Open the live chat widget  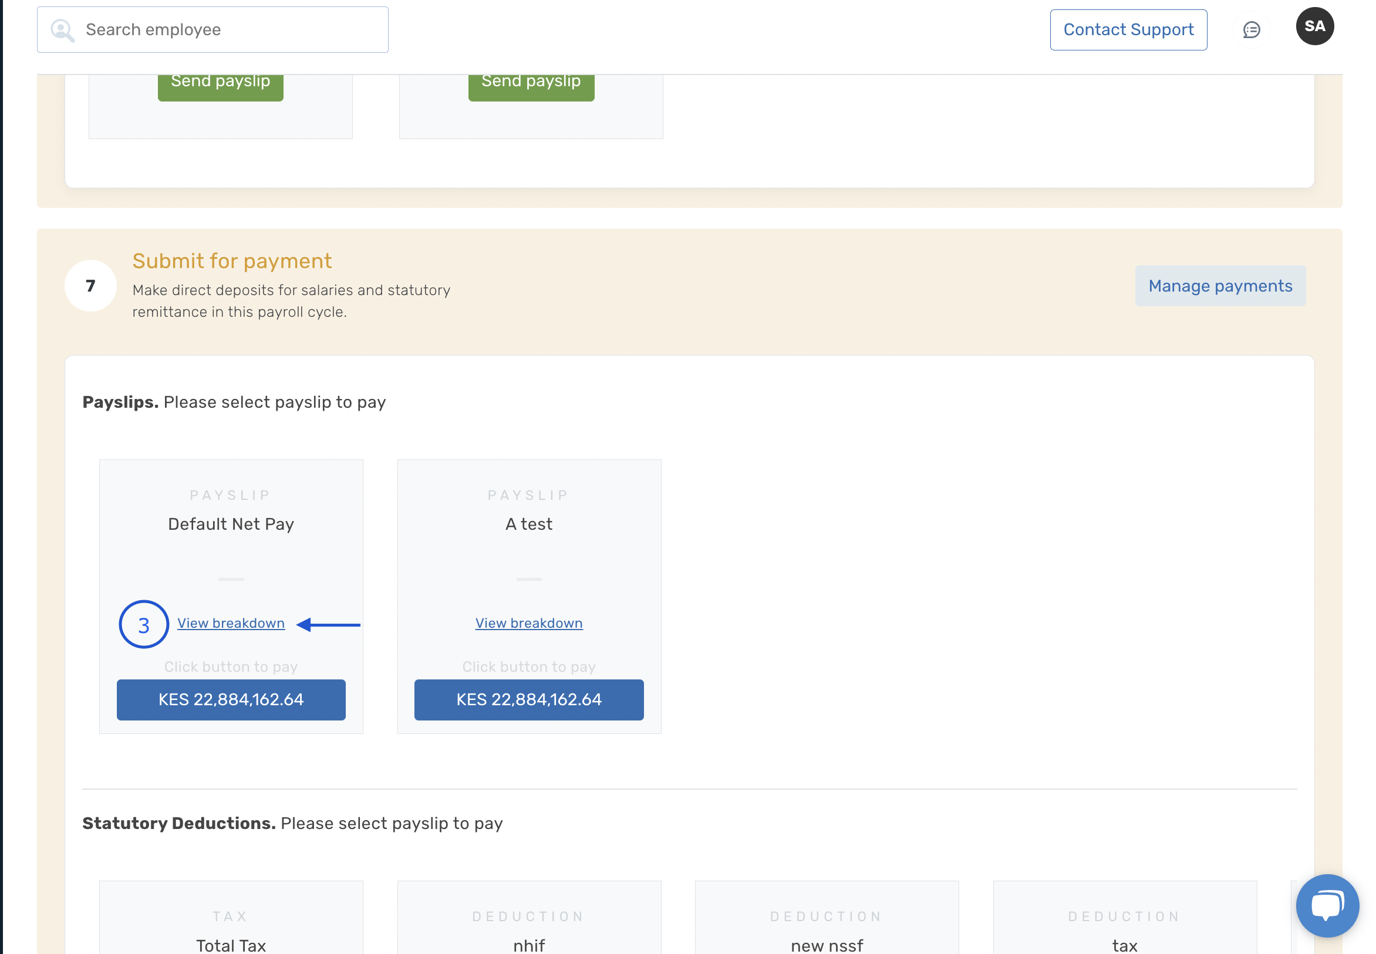tap(1327, 905)
